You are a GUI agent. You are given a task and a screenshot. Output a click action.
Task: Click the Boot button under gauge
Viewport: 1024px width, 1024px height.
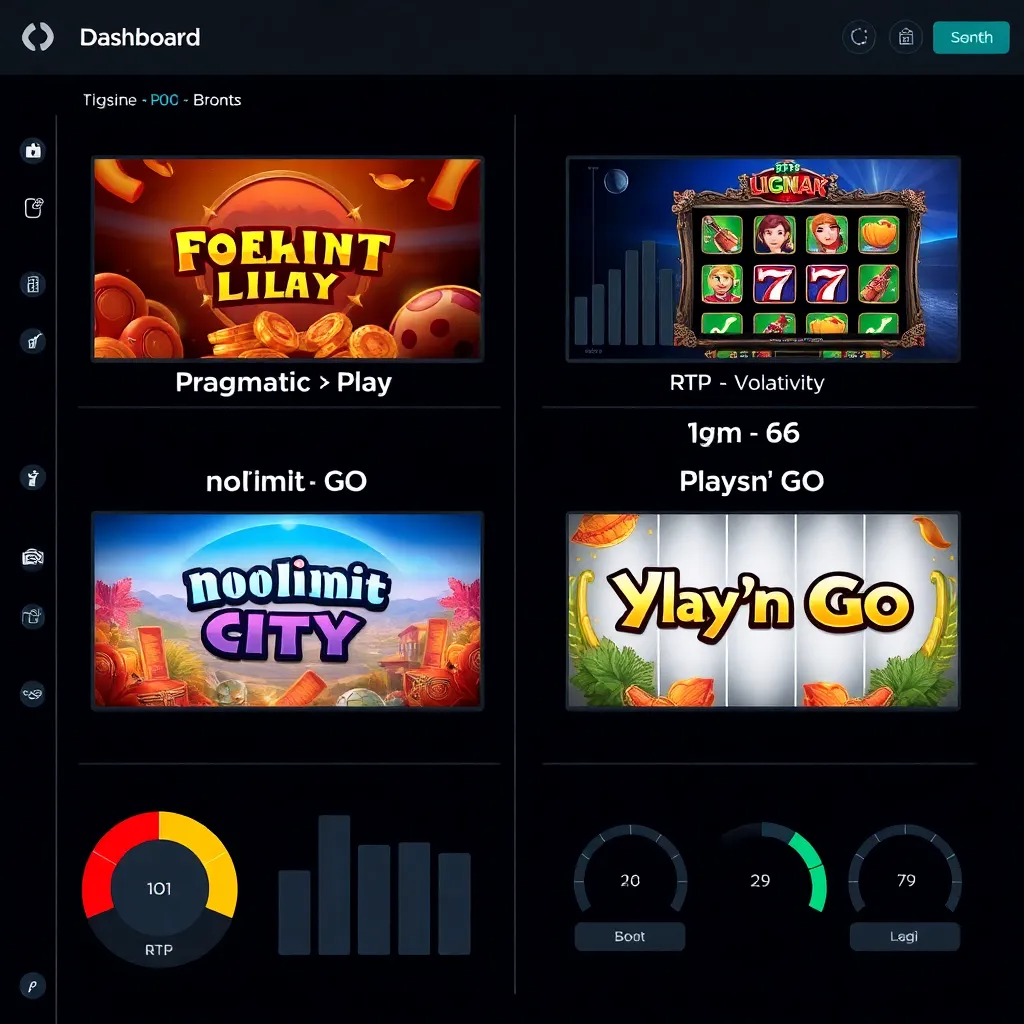click(630, 936)
